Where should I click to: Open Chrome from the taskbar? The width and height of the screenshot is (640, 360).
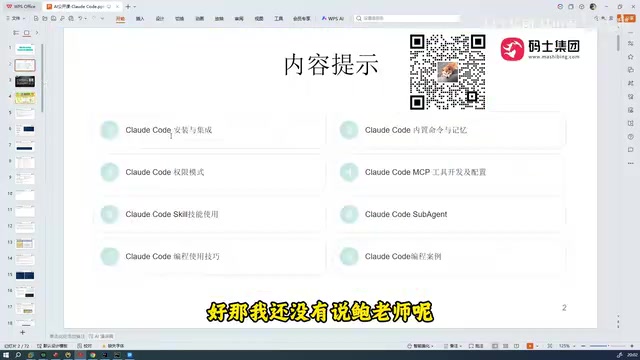(x=93, y=355)
